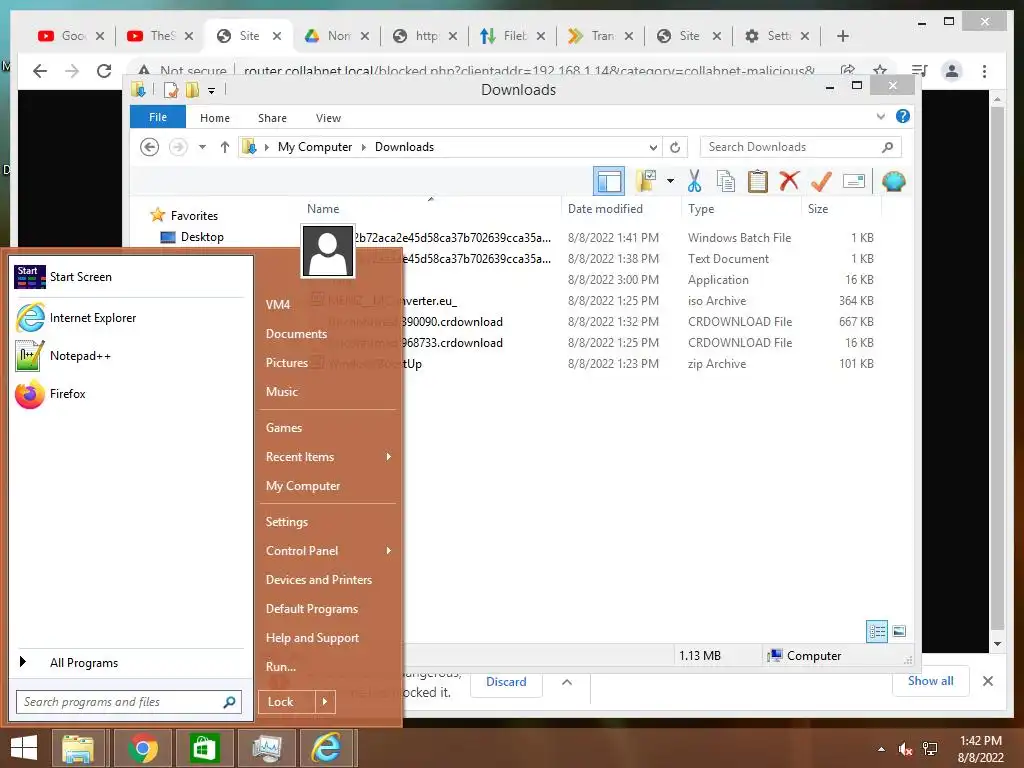Switch to large icons view at bottom

899,631
